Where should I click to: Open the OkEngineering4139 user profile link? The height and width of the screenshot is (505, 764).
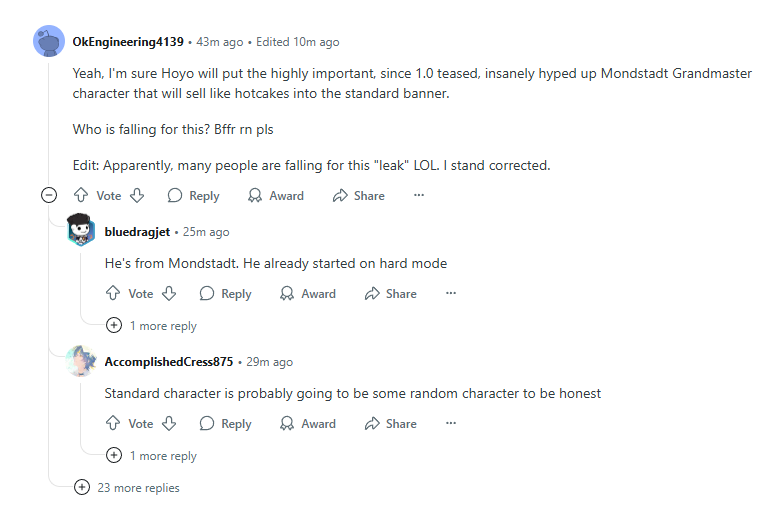click(128, 42)
